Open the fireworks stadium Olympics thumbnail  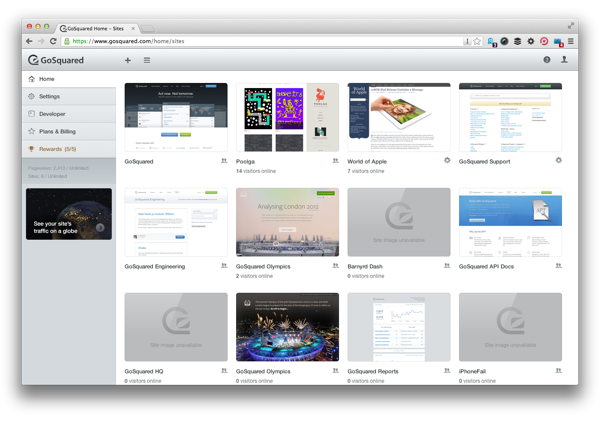point(287,327)
